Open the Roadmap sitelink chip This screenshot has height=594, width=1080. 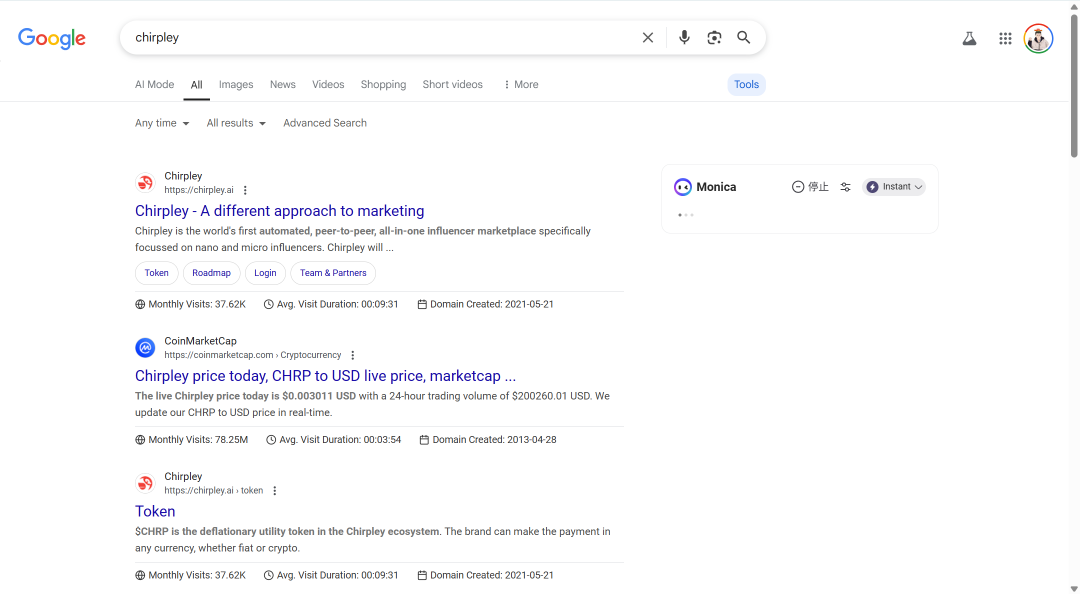pyautogui.click(x=211, y=273)
